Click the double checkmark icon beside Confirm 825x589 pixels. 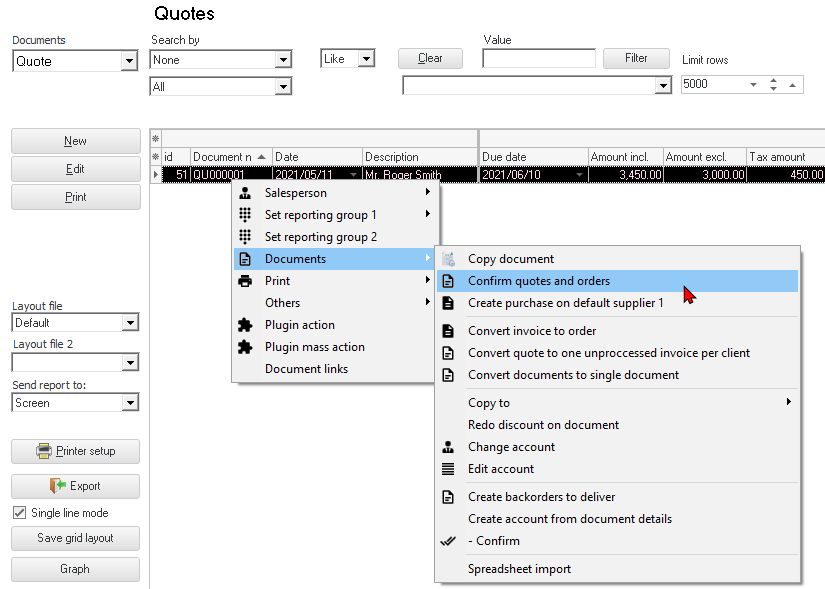tap(448, 541)
